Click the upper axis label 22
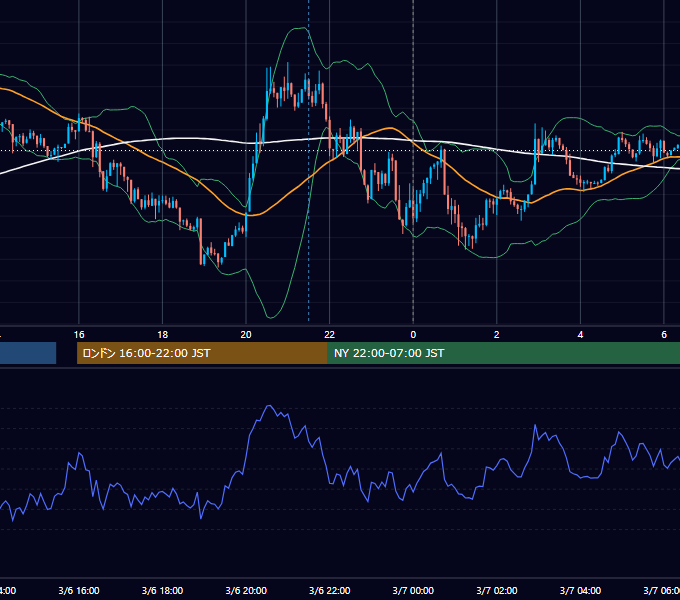The image size is (680, 600). click(330, 334)
